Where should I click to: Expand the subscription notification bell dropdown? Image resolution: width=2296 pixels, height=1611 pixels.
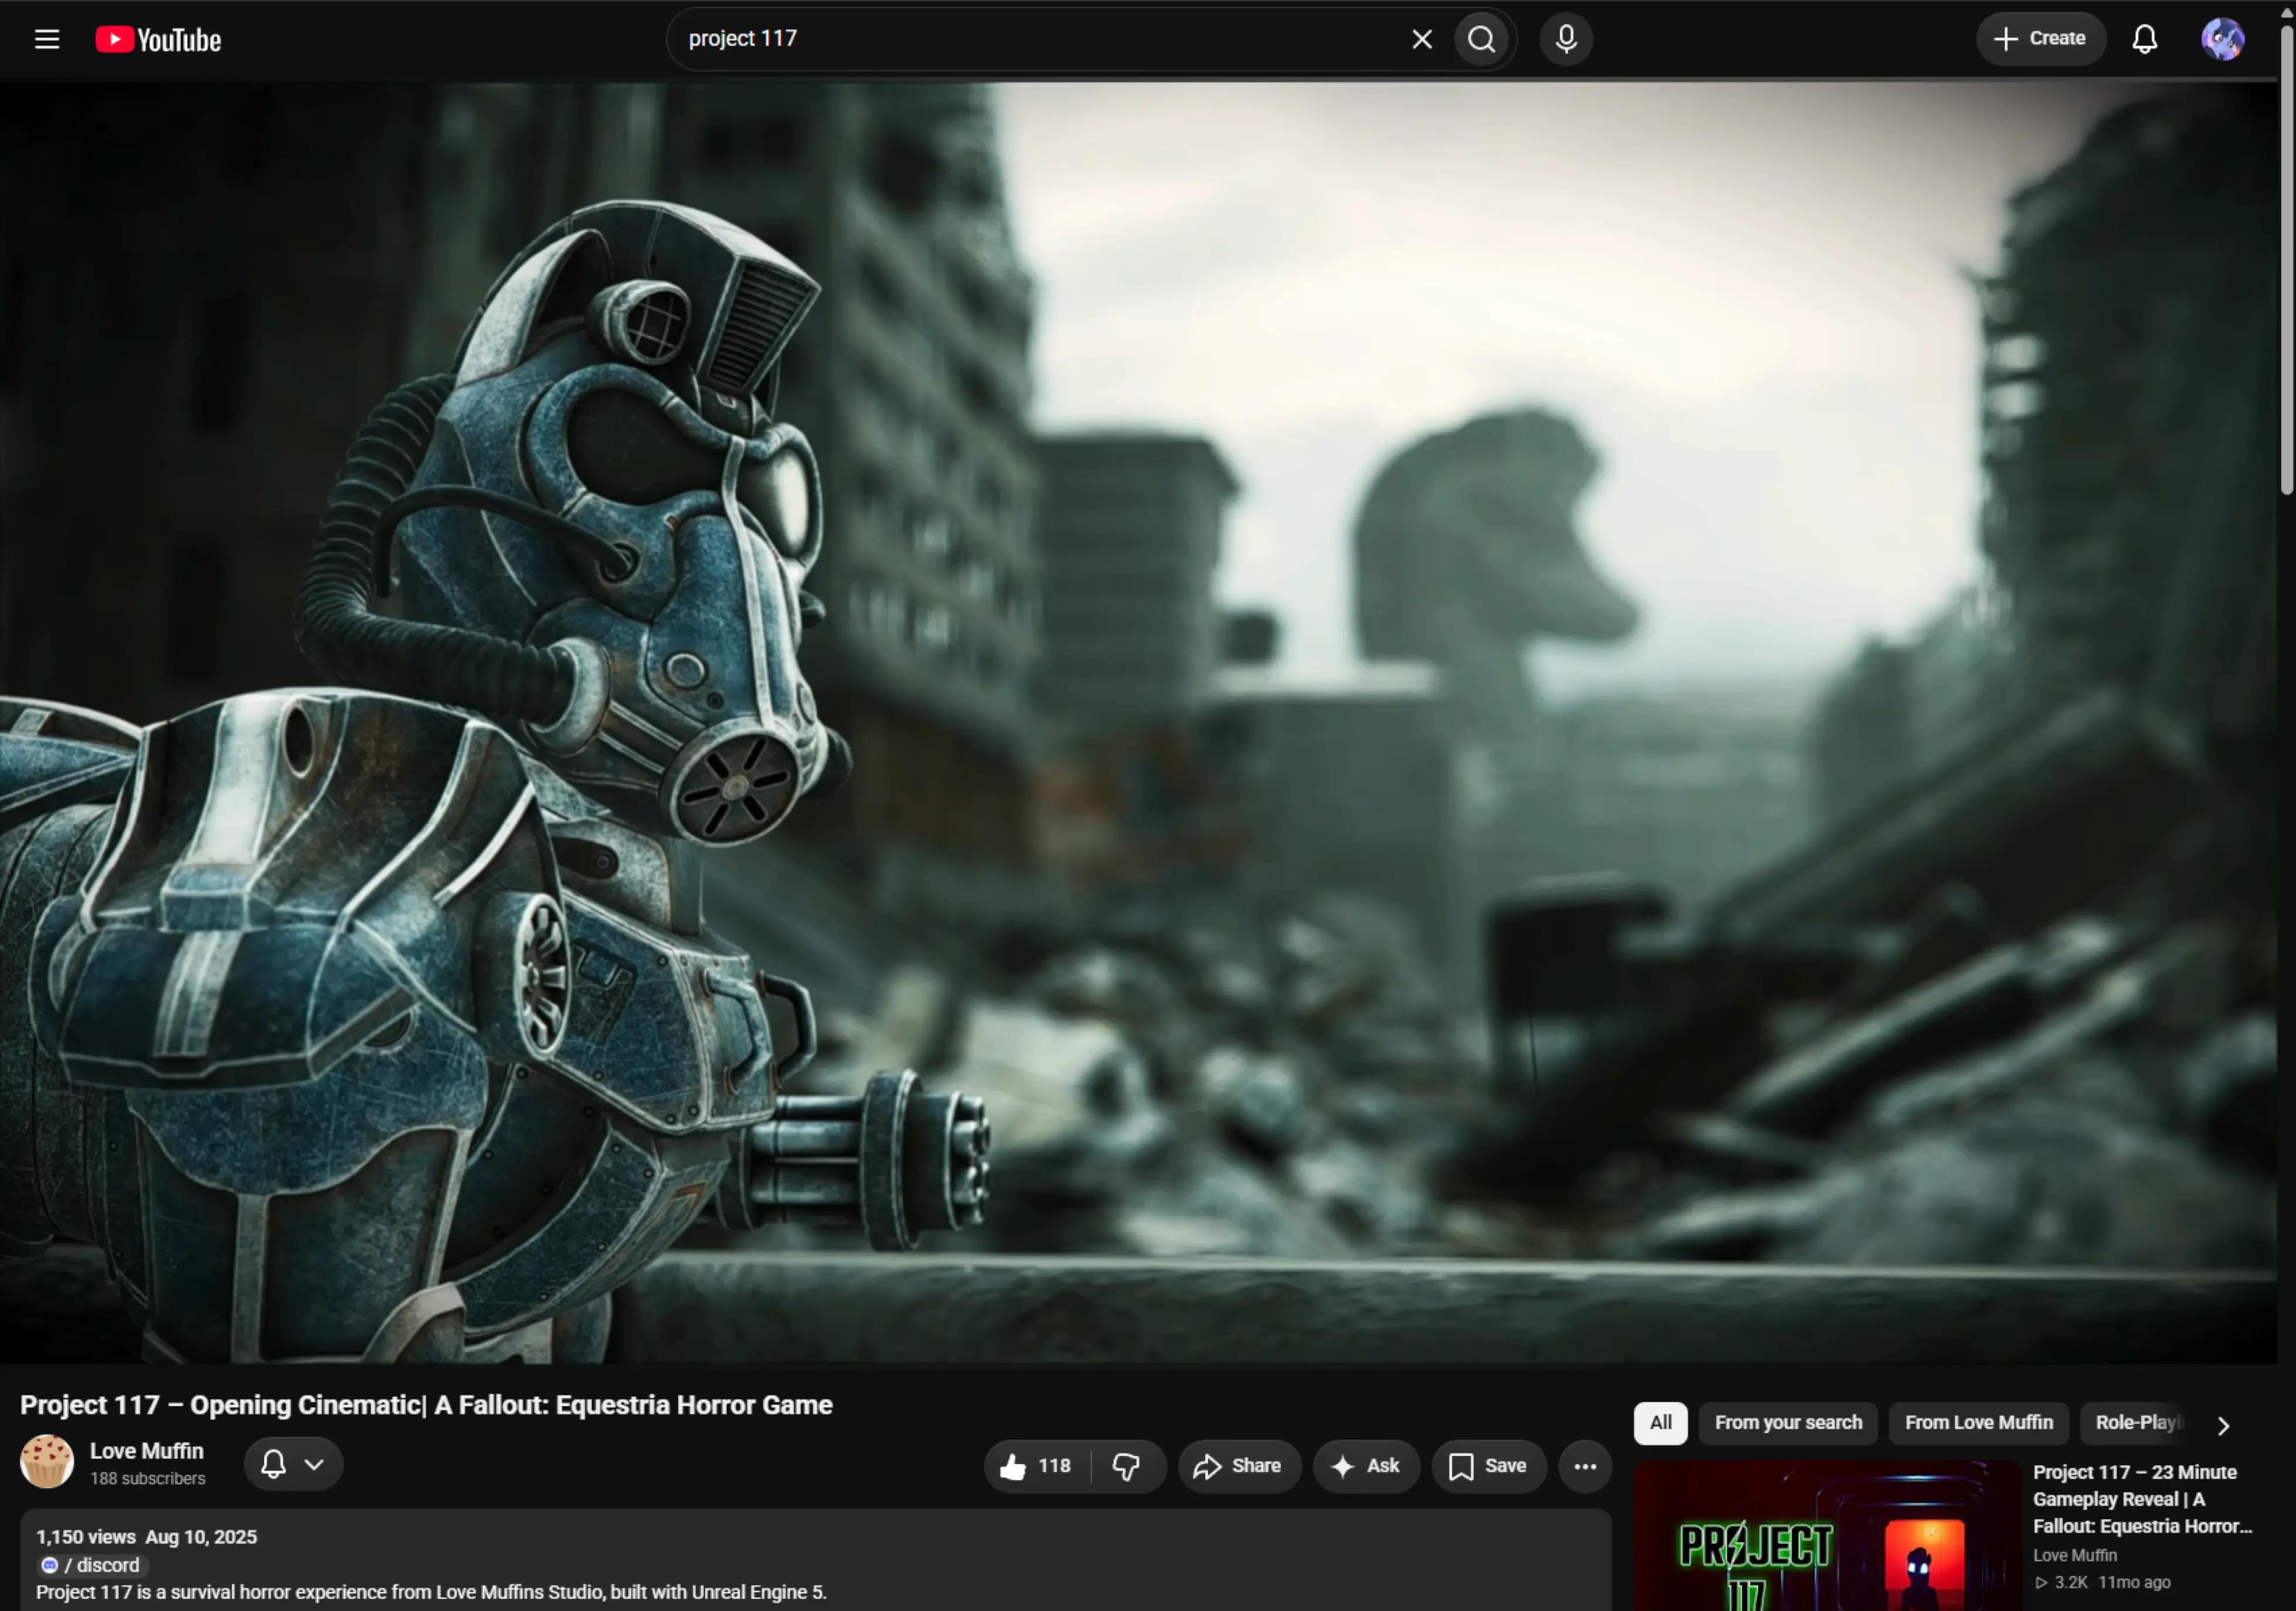tap(293, 1465)
